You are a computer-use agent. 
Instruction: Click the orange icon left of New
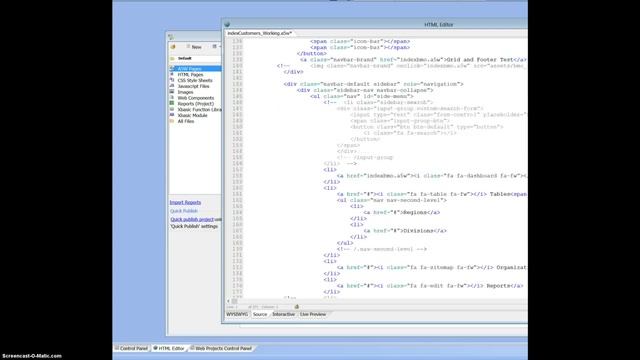click(173, 47)
